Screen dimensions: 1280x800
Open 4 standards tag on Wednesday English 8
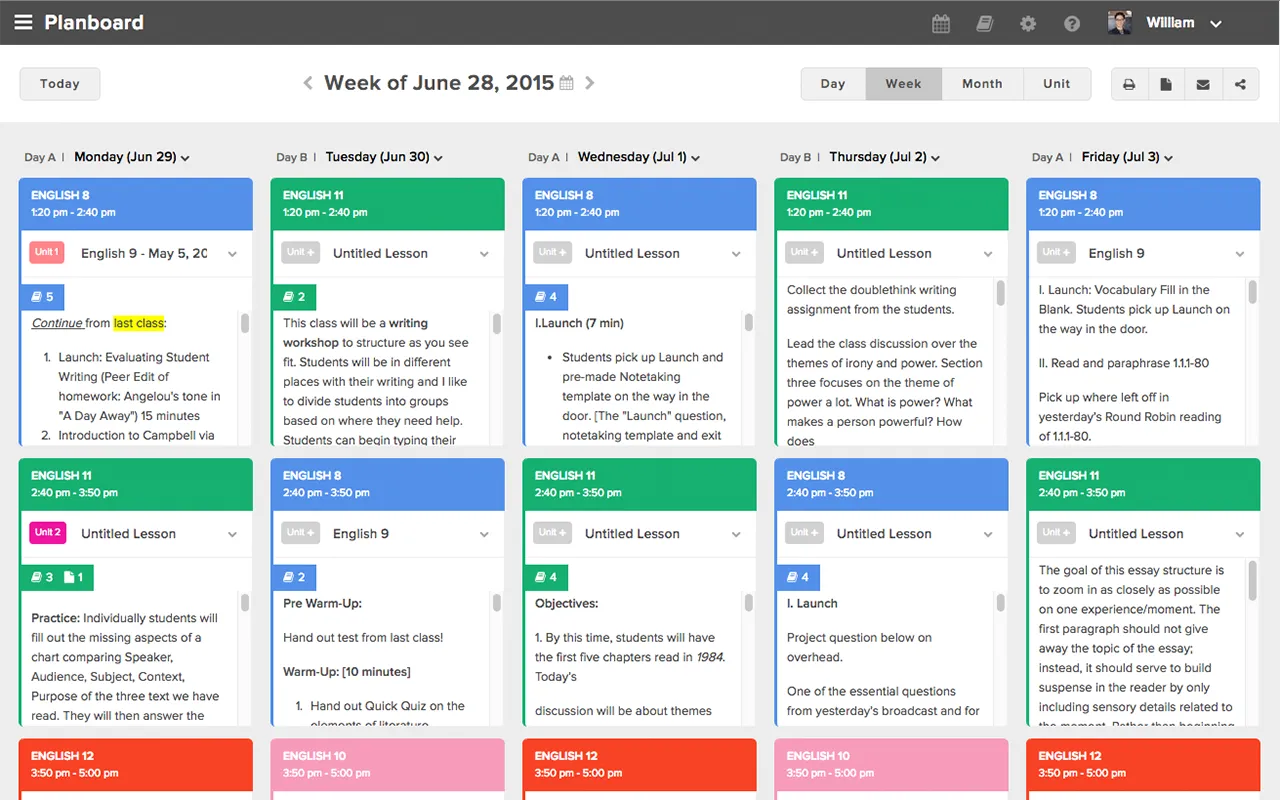pos(546,297)
